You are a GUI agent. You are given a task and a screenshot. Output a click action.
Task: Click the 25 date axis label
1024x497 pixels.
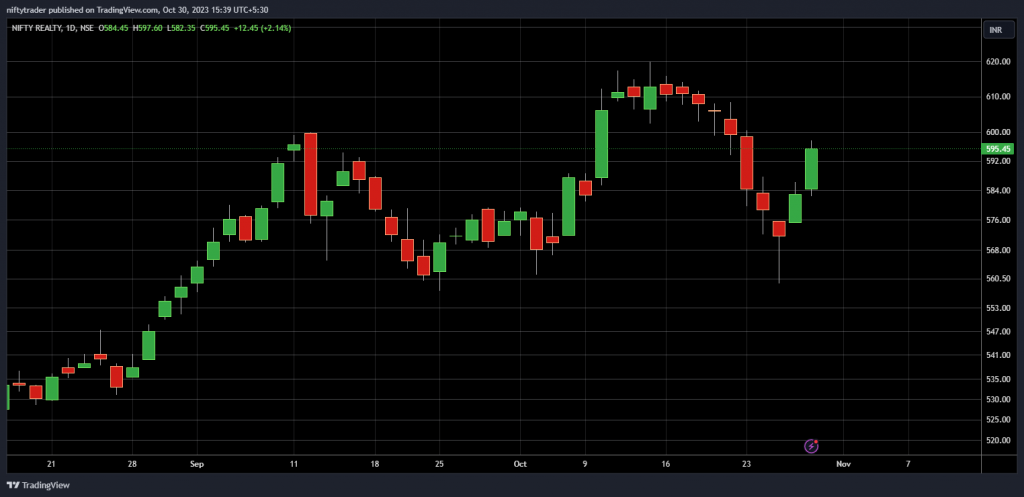pyautogui.click(x=440, y=464)
